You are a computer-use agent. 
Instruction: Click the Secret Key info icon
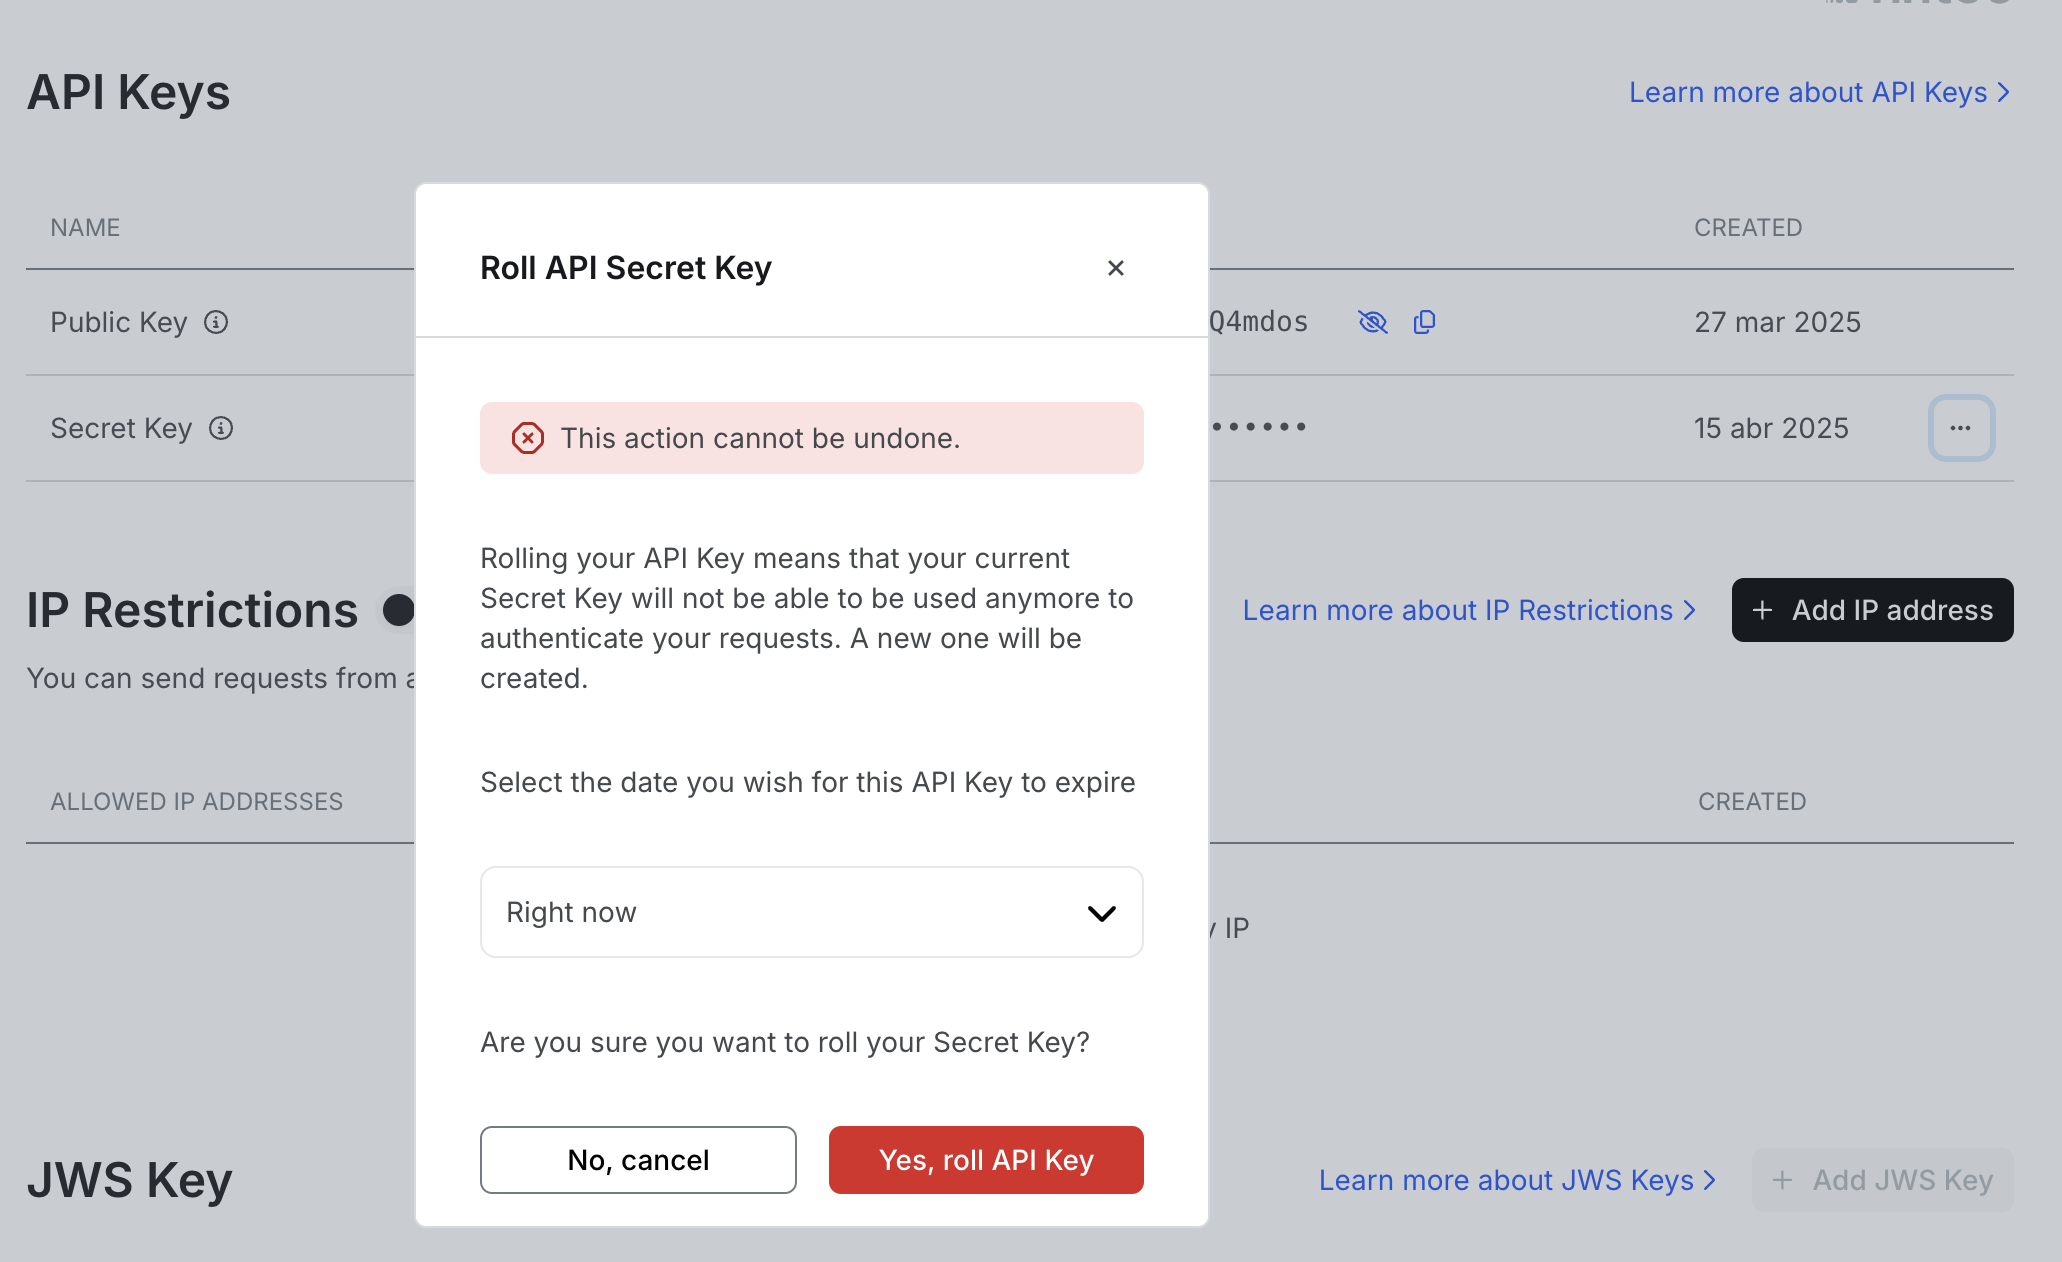[x=221, y=428]
